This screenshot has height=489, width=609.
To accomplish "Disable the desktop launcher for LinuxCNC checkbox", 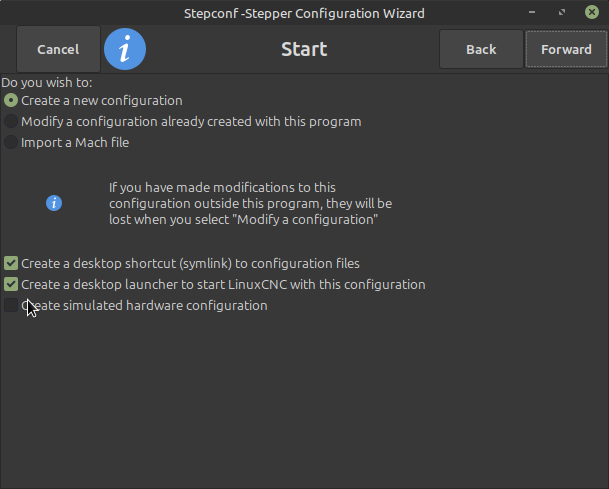I will pyautogui.click(x=11, y=284).
